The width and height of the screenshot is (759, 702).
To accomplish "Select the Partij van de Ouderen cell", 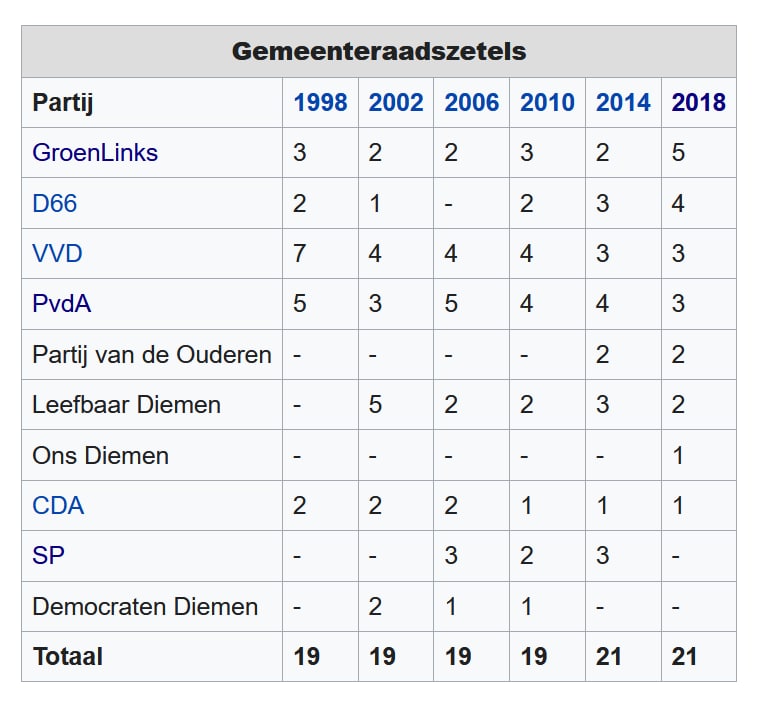I will pyautogui.click(x=151, y=355).
